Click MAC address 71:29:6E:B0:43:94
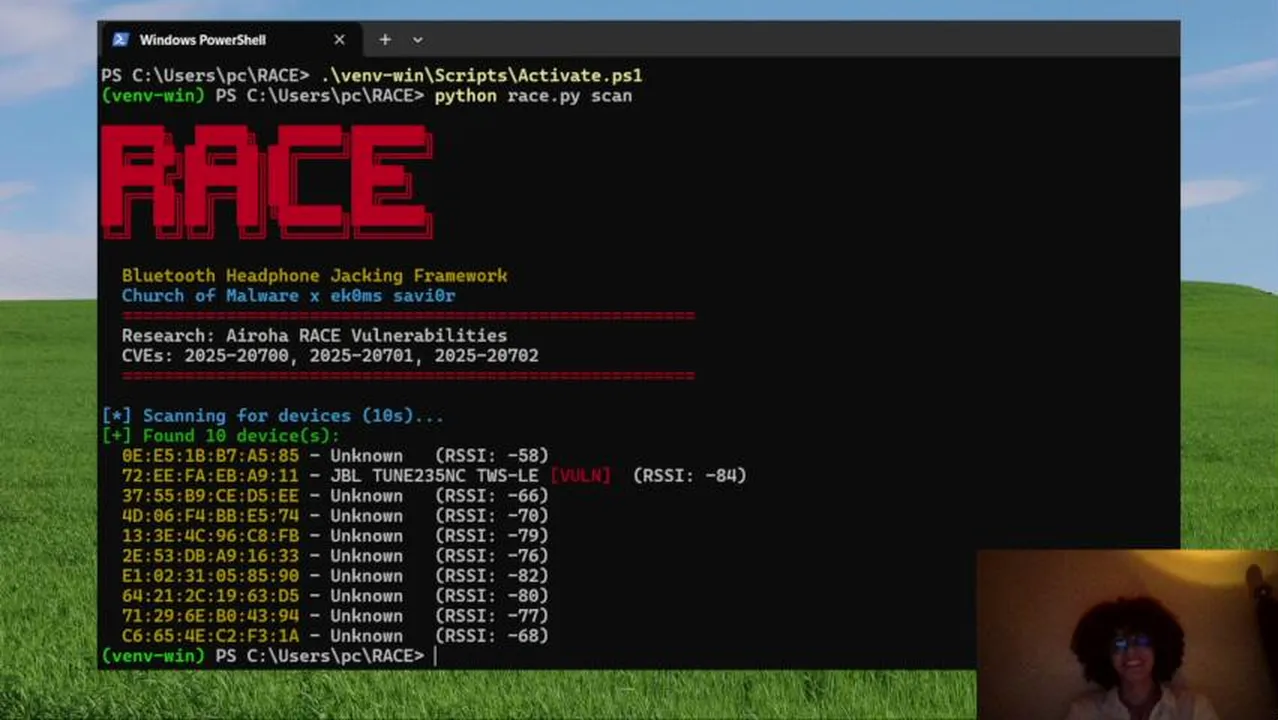This screenshot has width=1278, height=720. pos(210,615)
